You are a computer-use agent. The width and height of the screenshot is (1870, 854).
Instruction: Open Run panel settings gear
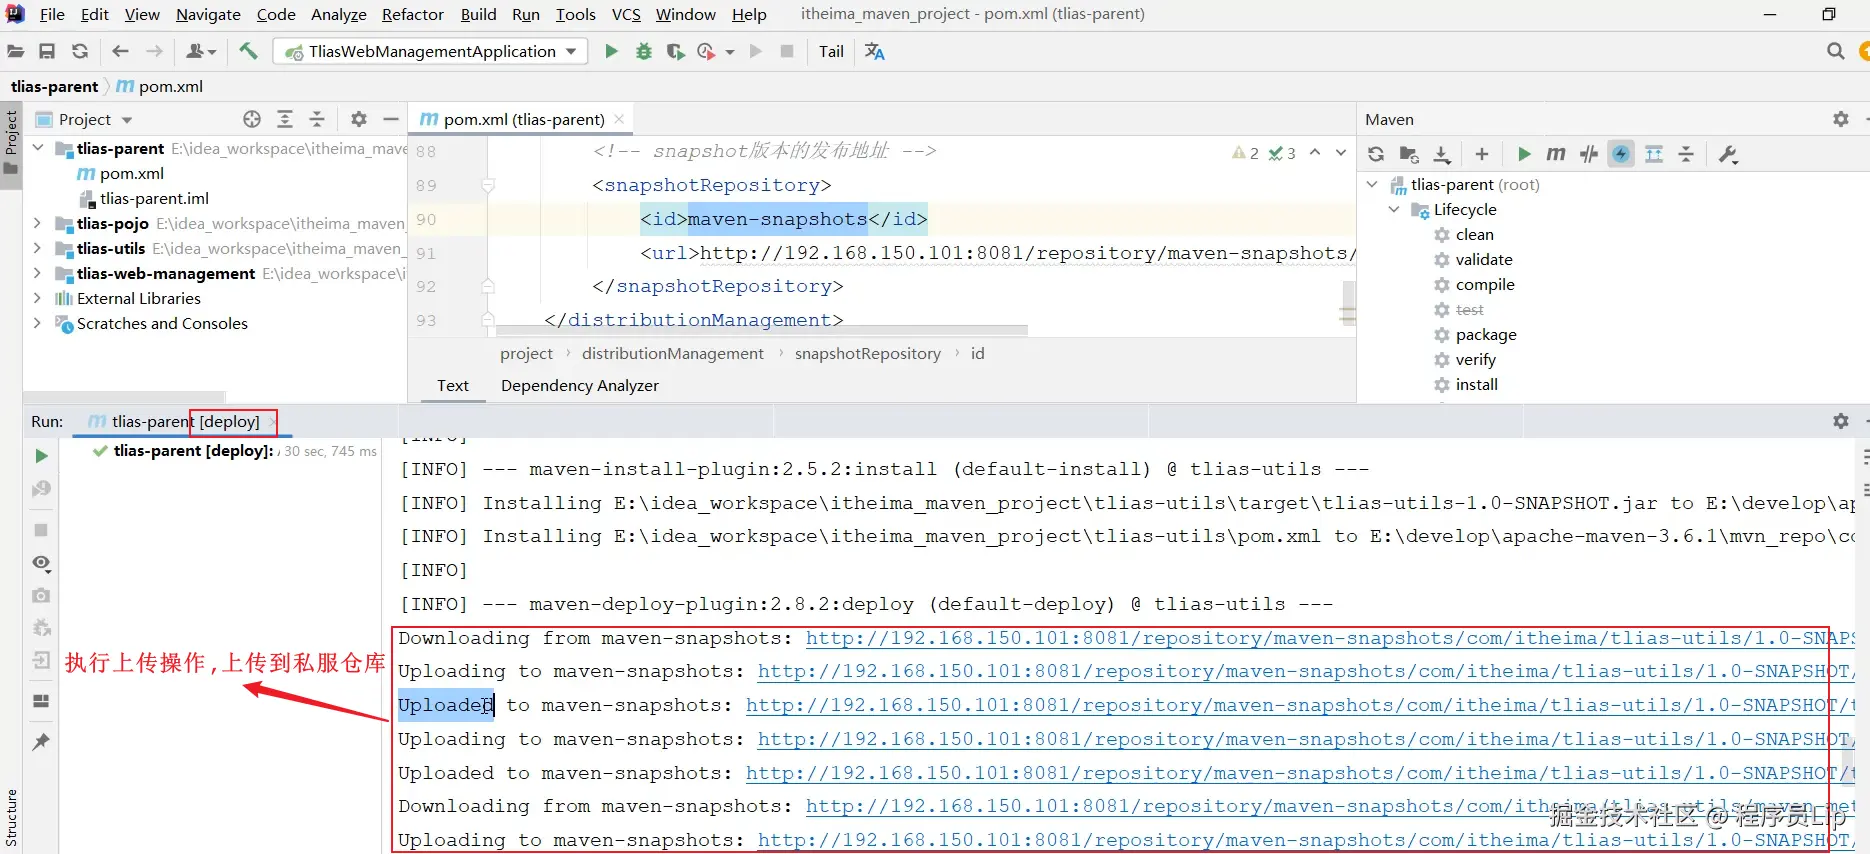pyautogui.click(x=1841, y=421)
